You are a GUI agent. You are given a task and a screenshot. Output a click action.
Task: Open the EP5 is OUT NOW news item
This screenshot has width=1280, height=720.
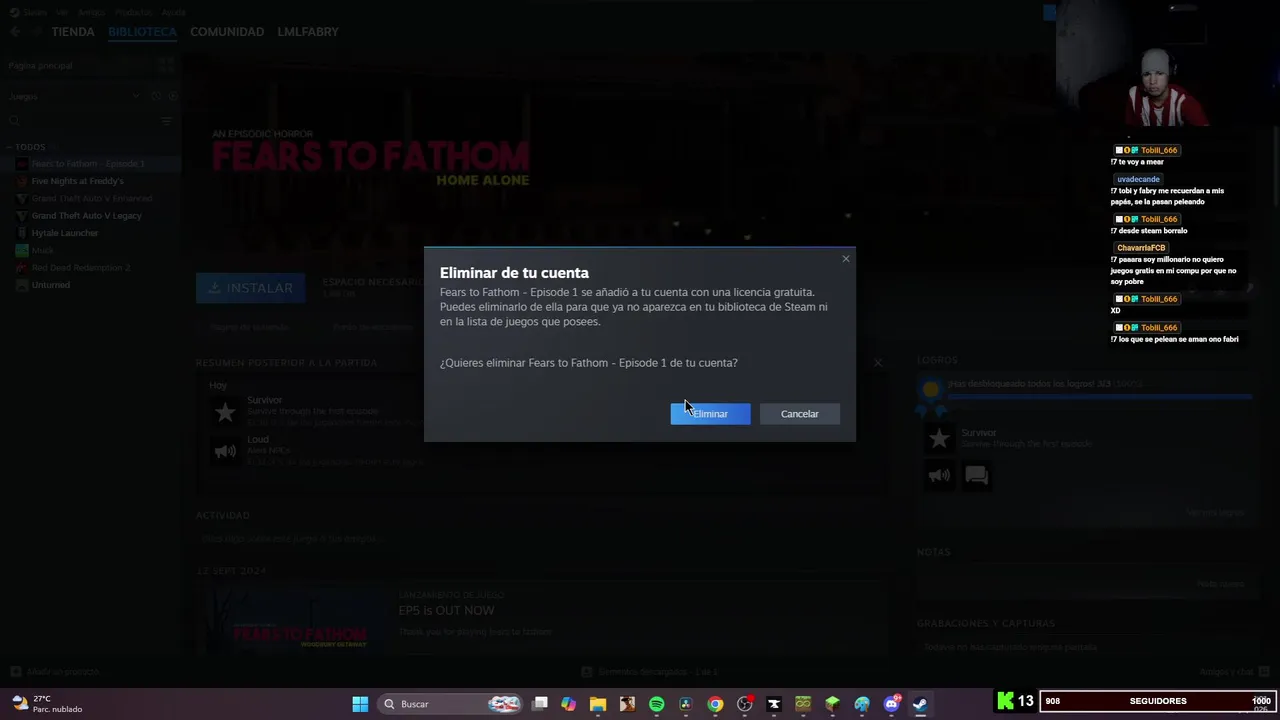pos(446,610)
